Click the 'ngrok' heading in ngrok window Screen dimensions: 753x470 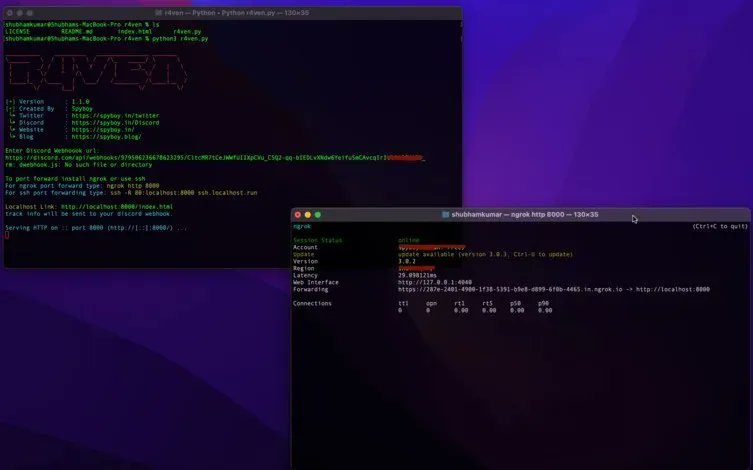(302, 227)
